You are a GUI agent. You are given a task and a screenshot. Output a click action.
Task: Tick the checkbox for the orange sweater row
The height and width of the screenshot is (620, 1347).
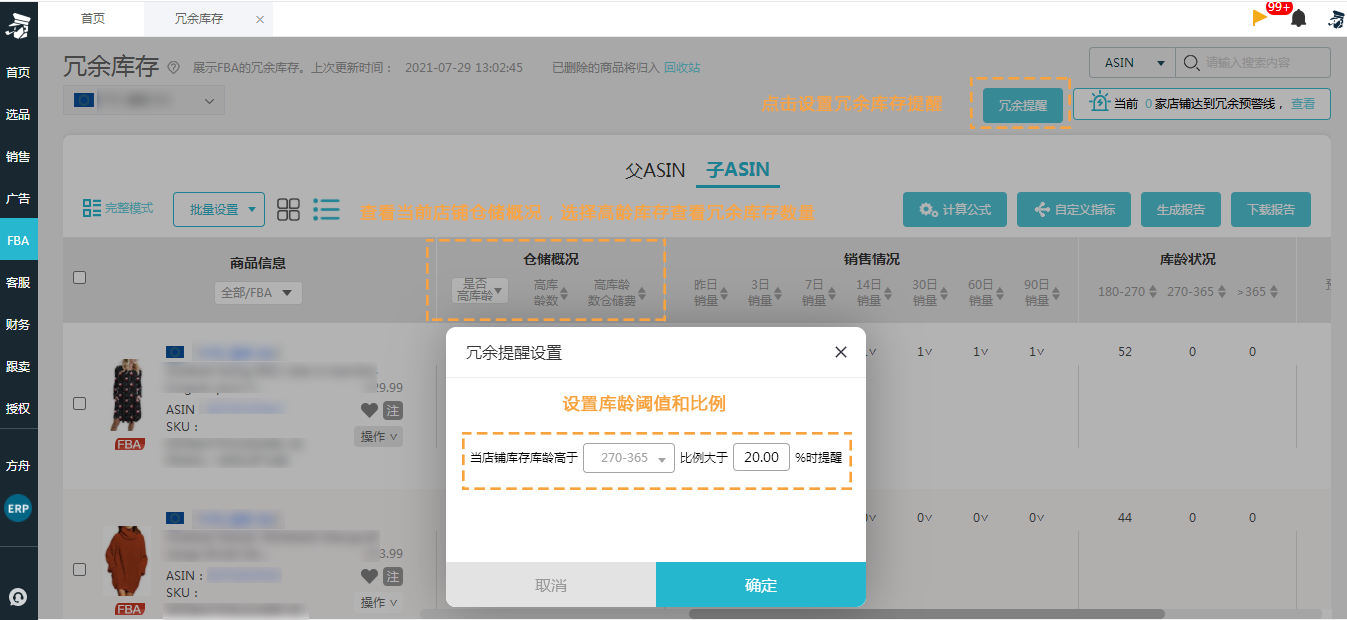[x=80, y=569]
